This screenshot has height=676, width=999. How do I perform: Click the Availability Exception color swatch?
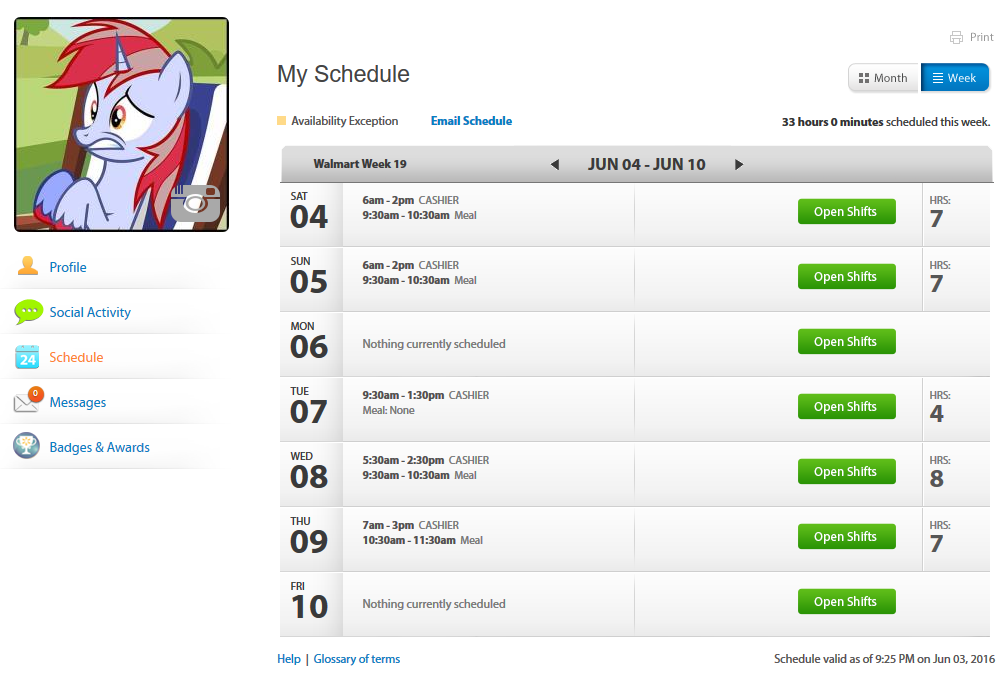click(282, 121)
